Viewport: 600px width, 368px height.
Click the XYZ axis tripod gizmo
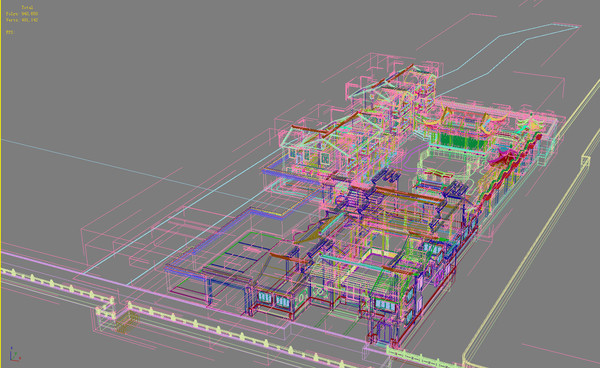coord(15,354)
